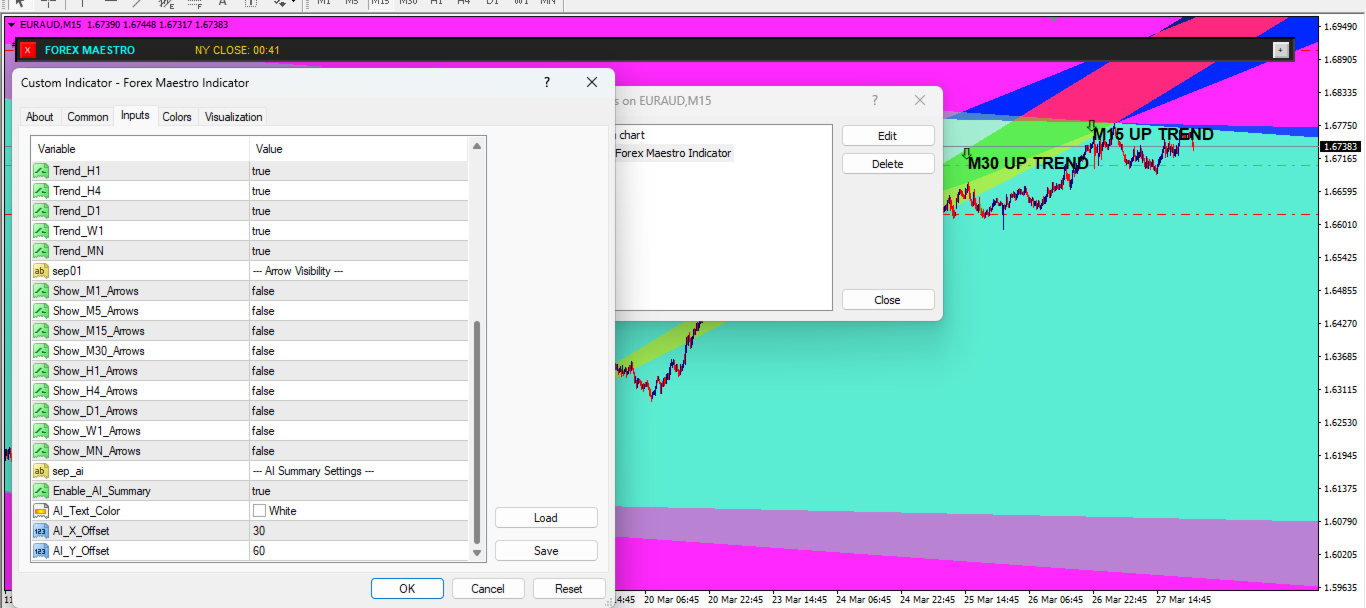1366x608 pixels.
Task: Click the boolean icon beside Trend_W1
Action: (x=41, y=231)
